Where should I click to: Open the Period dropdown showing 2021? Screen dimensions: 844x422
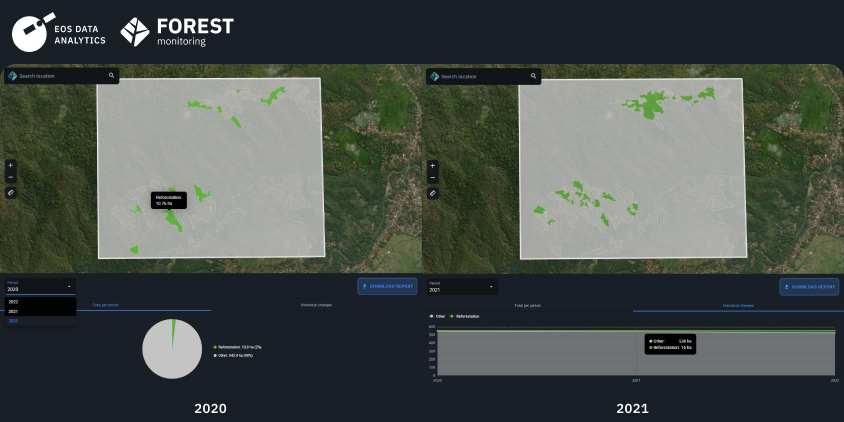click(462, 287)
